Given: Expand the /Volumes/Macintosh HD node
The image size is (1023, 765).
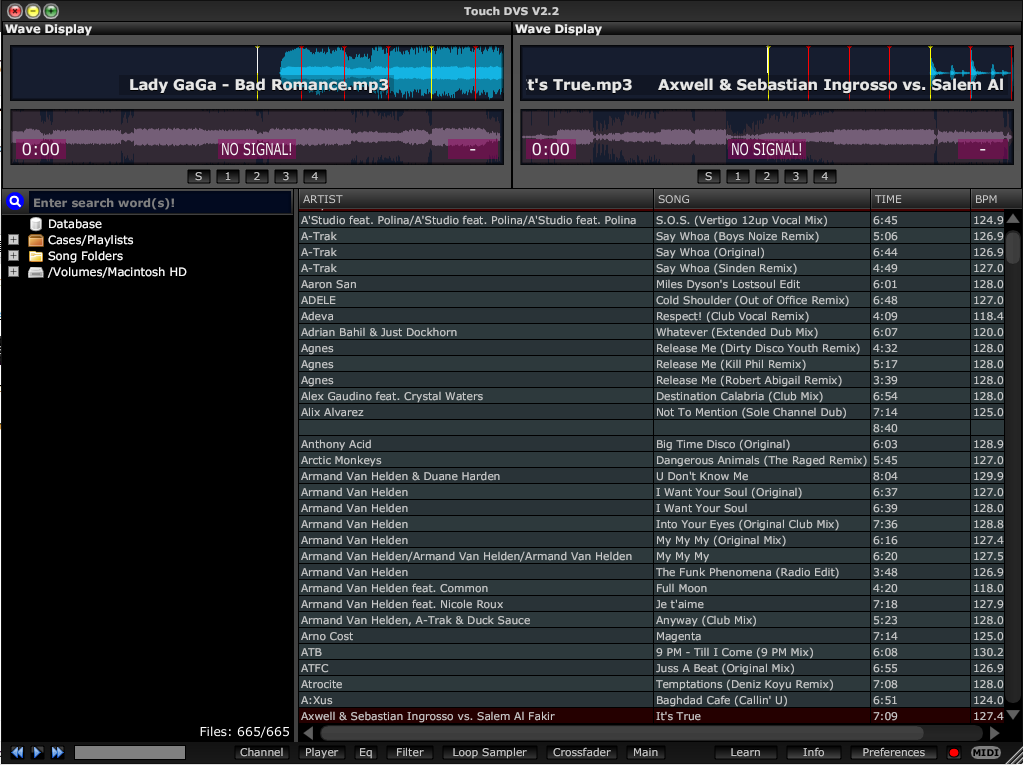Looking at the screenshot, I should coord(13,272).
